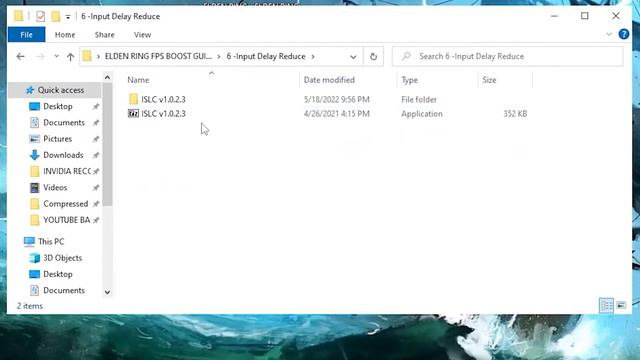This screenshot has height=360, width=640.
Task: Click the Forward navigation arrow
Action: [40, 56]
